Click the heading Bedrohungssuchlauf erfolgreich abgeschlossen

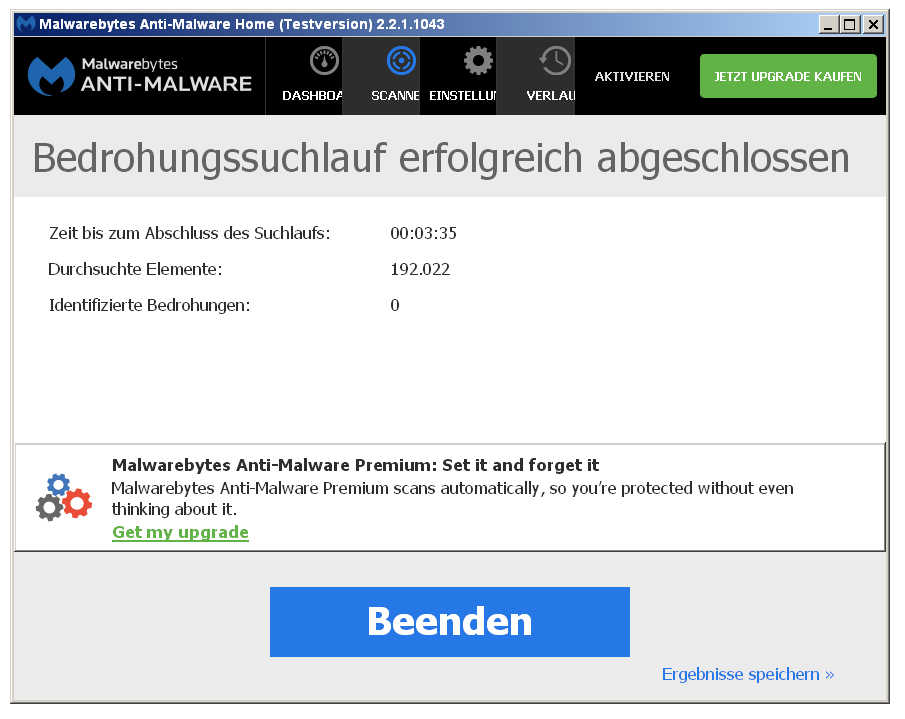tap(441, 158)
